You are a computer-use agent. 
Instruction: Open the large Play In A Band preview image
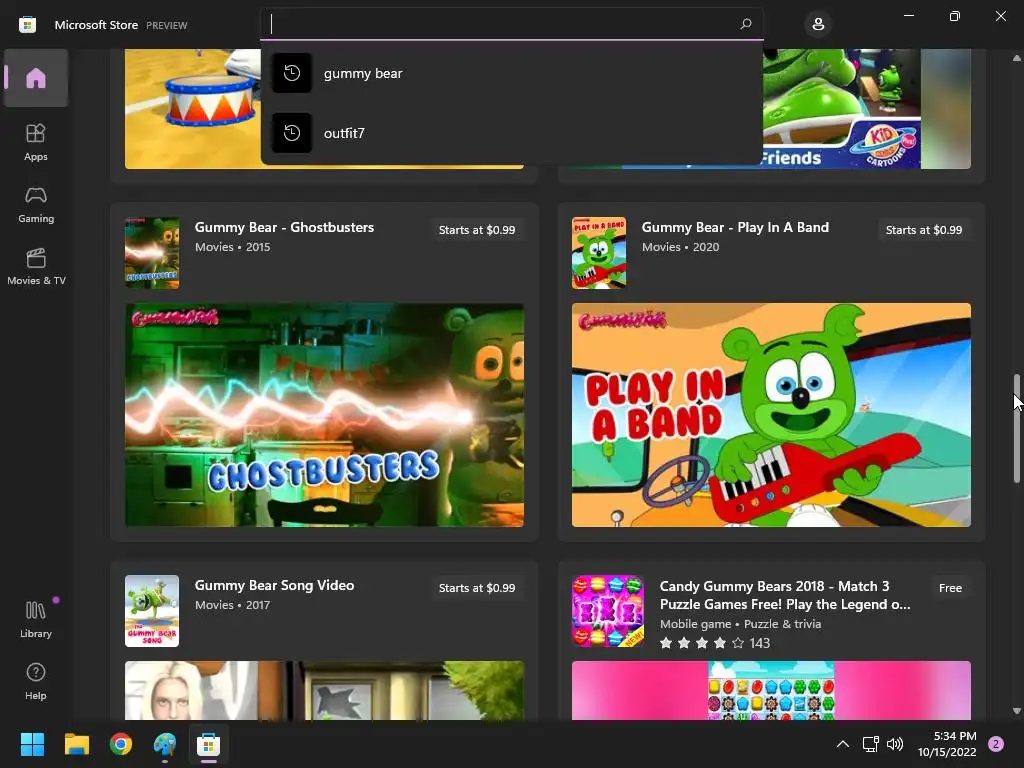pyautogui.click(x=771, y=415)
